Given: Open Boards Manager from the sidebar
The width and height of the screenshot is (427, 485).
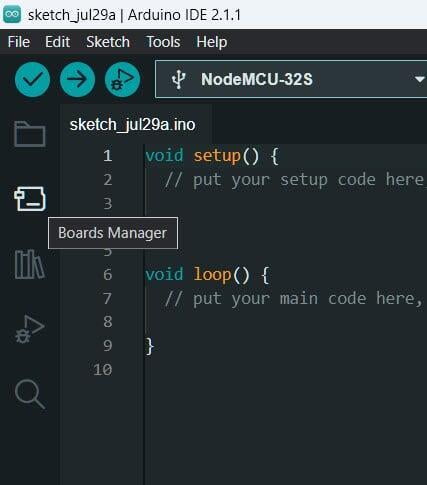Looking at the screenshot, I should (30, 199).
